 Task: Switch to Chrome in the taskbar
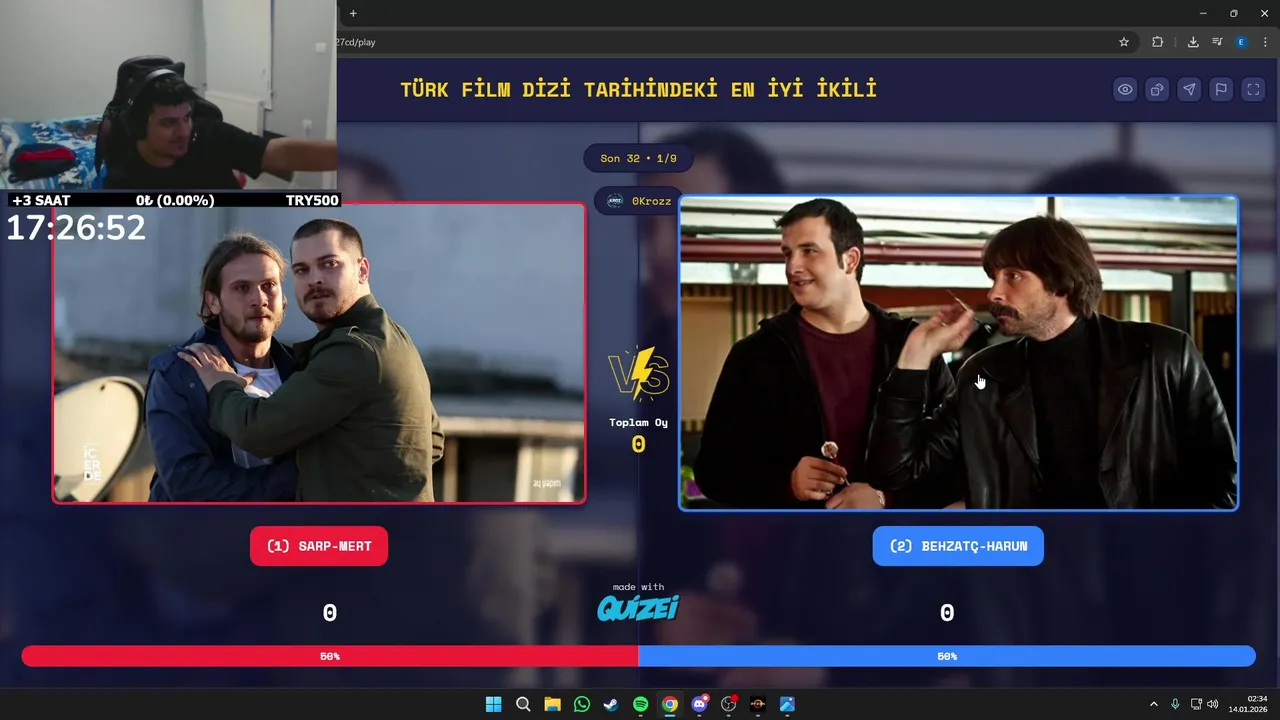(670, 704)
